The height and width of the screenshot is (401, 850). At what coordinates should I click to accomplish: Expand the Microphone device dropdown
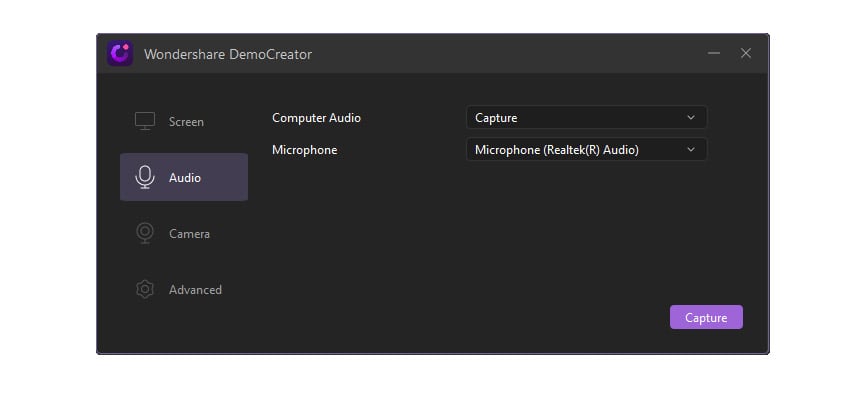(587, 150)
